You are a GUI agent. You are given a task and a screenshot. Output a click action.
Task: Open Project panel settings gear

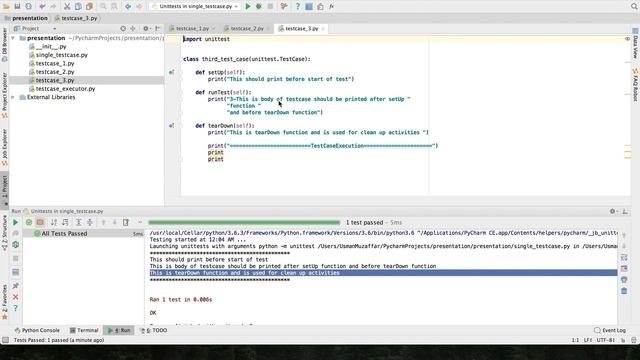146,29
